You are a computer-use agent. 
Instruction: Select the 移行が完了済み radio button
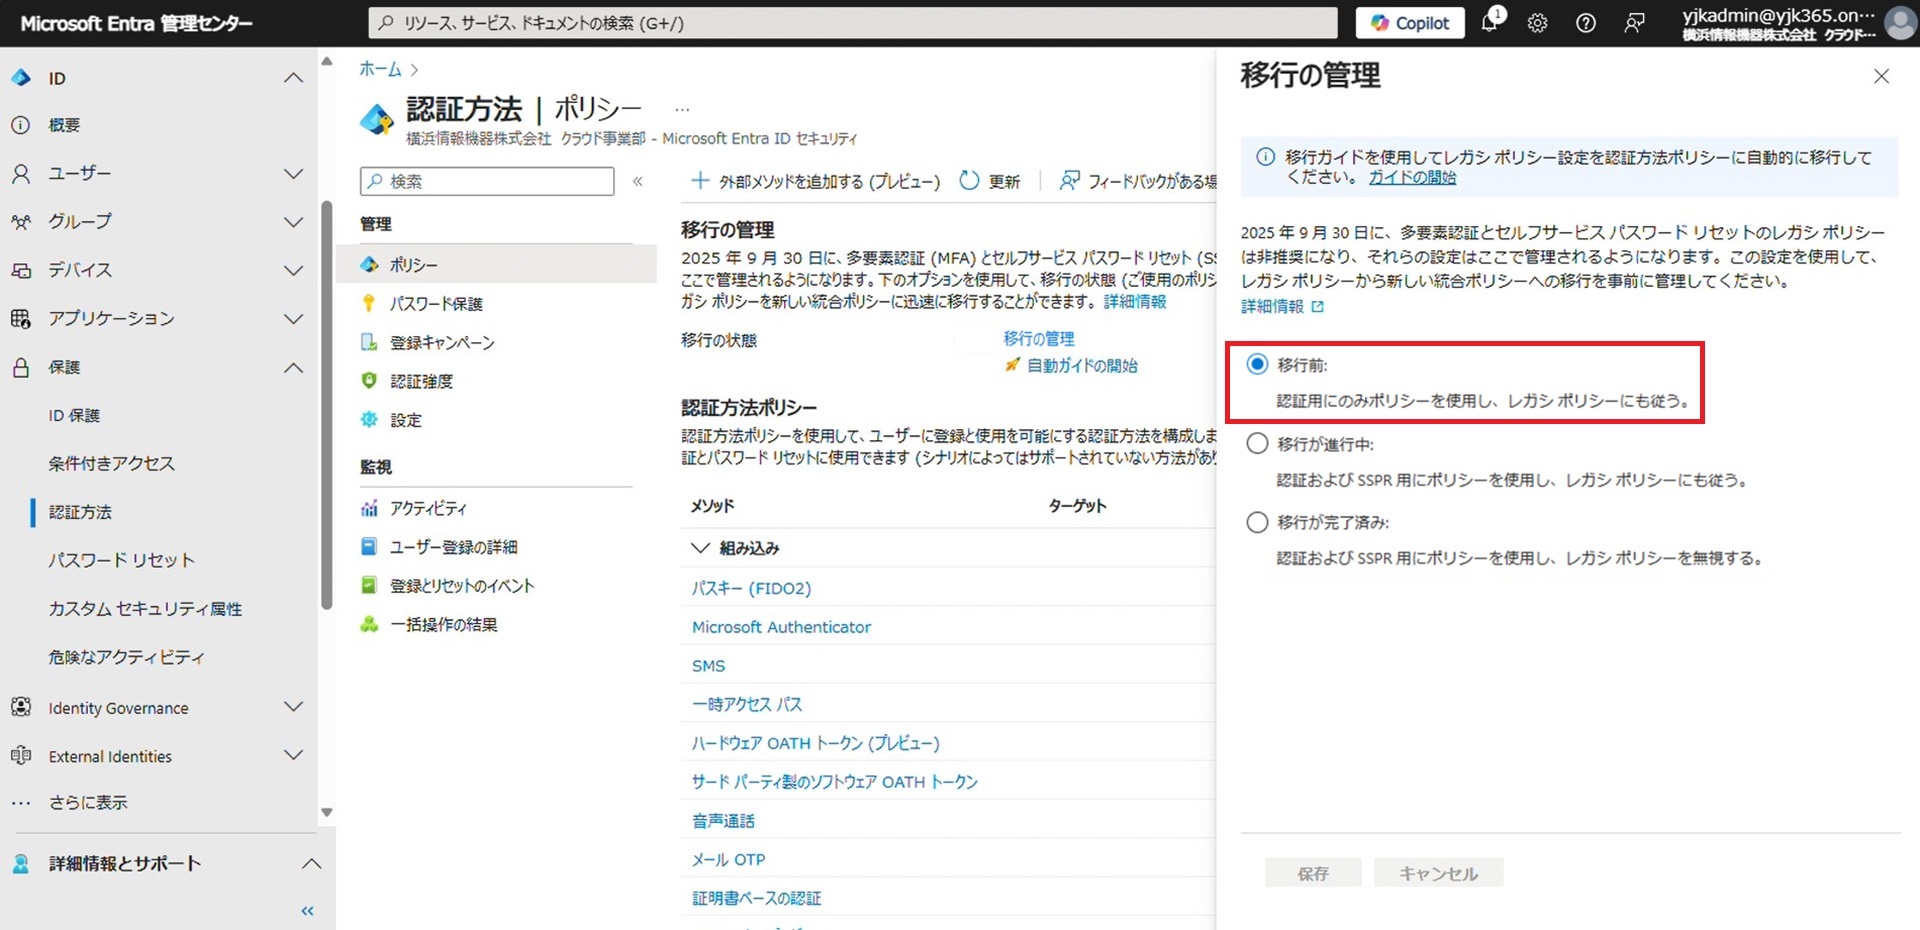click(1257, 522)
